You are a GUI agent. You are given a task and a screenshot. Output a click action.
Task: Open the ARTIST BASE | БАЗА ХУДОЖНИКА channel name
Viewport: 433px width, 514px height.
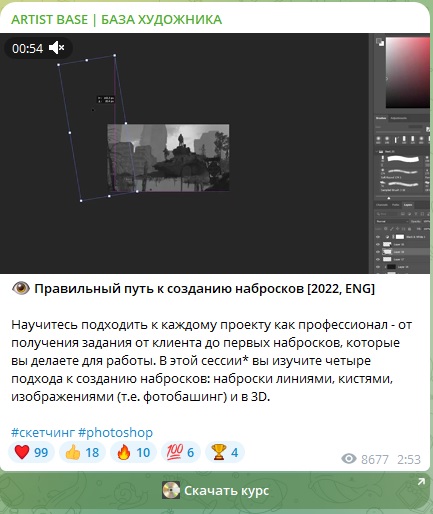pos(116,20)
